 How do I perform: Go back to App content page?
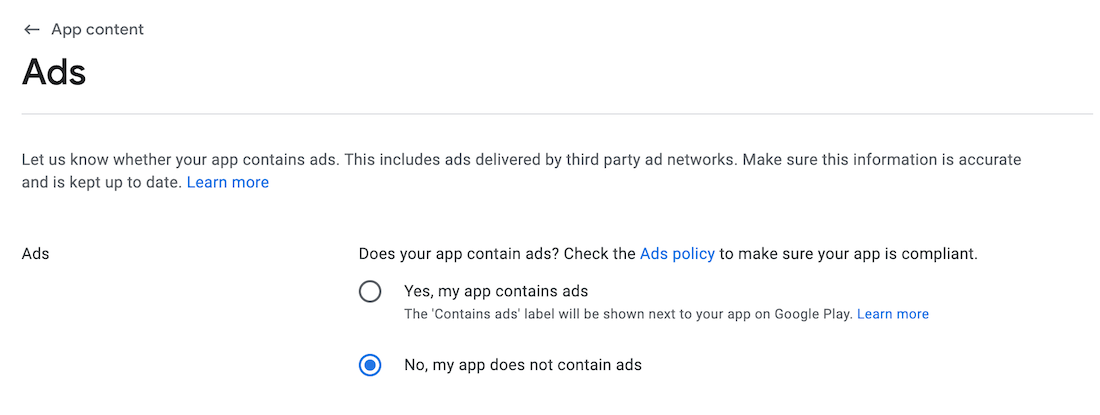point(97,30)
